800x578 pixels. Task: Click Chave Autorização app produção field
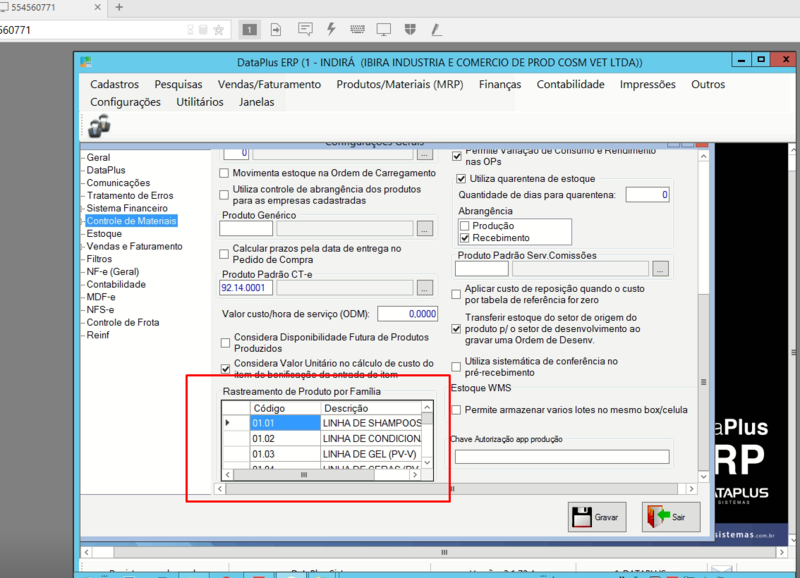coord(562,457)
